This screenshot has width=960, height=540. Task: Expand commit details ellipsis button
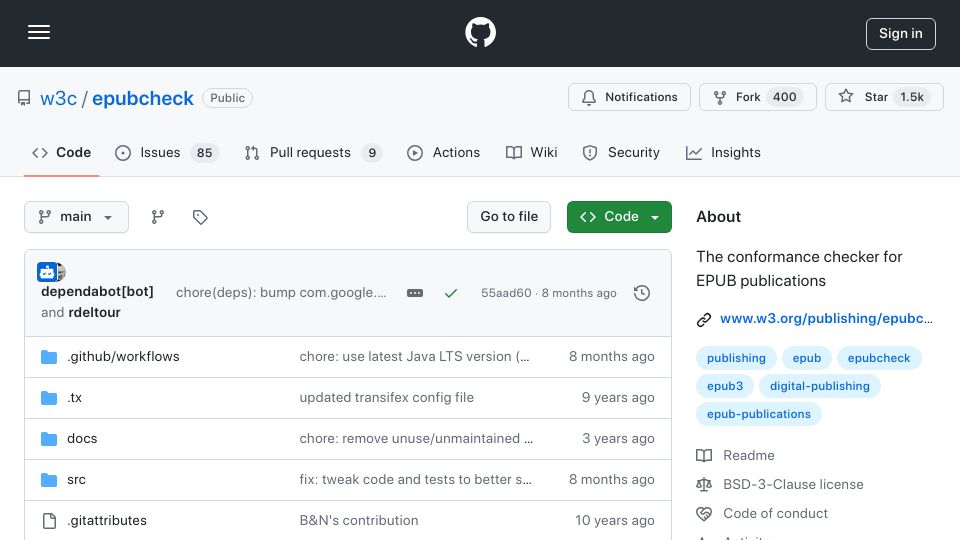point(414,293)
